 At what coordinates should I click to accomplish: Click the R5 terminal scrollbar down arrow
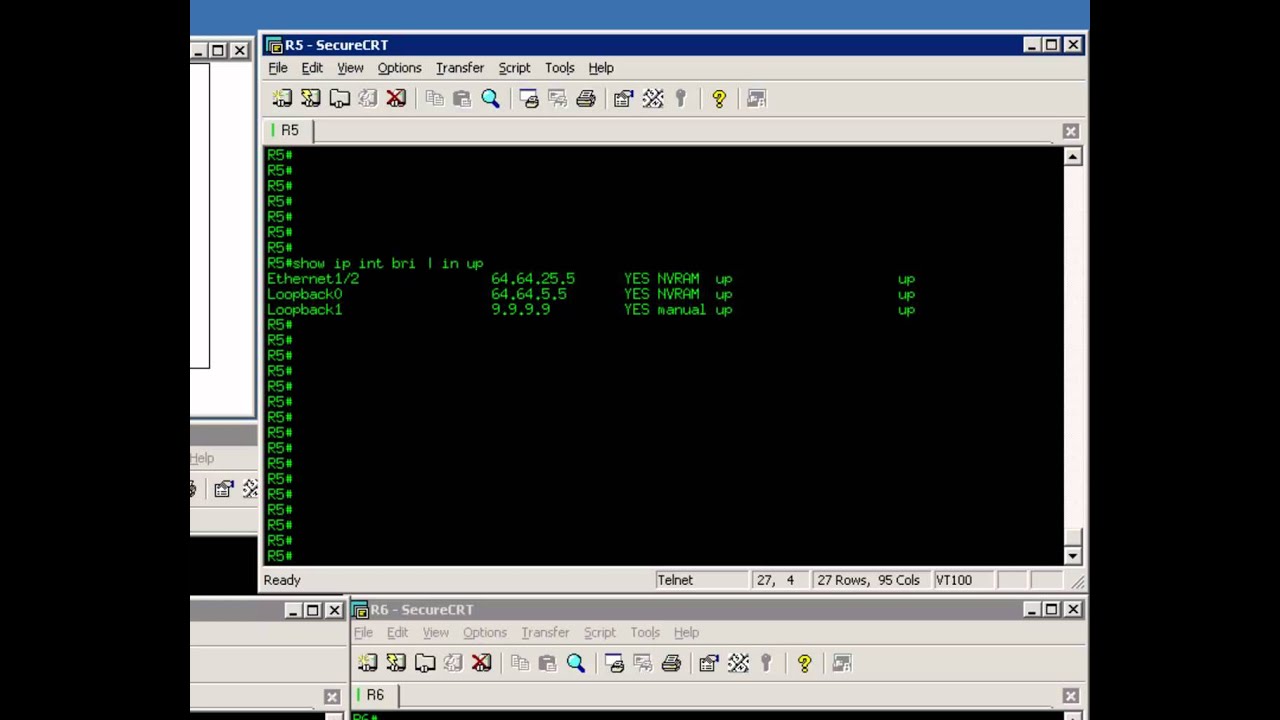pos(1073,556)
